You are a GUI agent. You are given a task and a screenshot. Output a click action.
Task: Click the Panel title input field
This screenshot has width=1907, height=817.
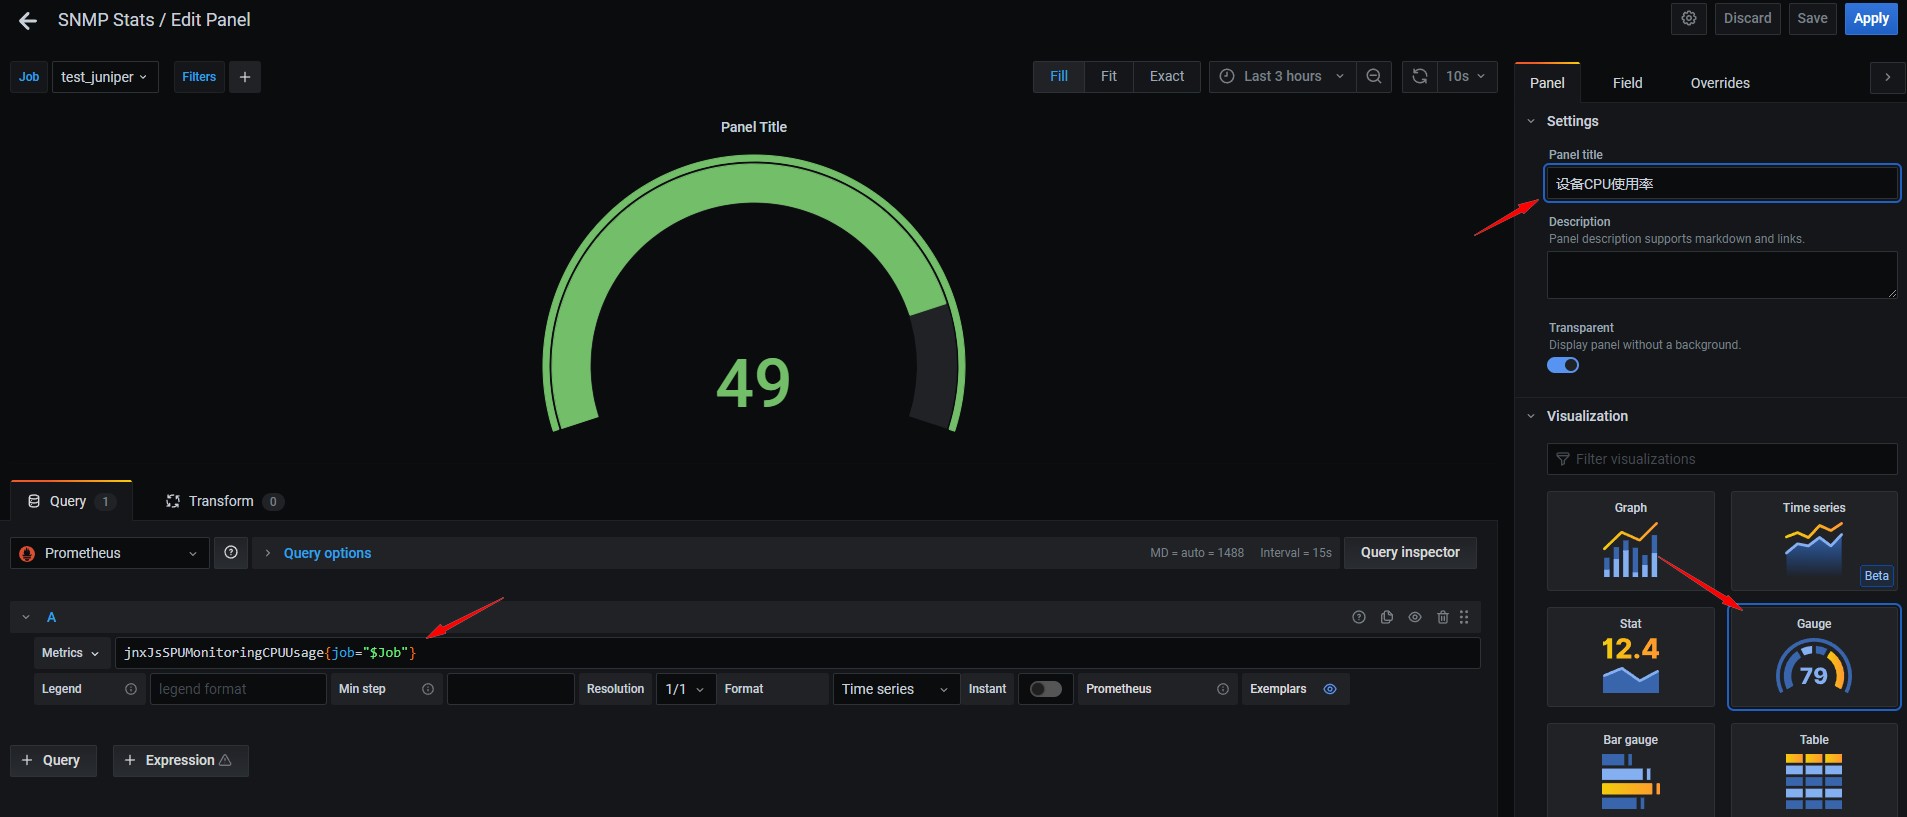1721,184
